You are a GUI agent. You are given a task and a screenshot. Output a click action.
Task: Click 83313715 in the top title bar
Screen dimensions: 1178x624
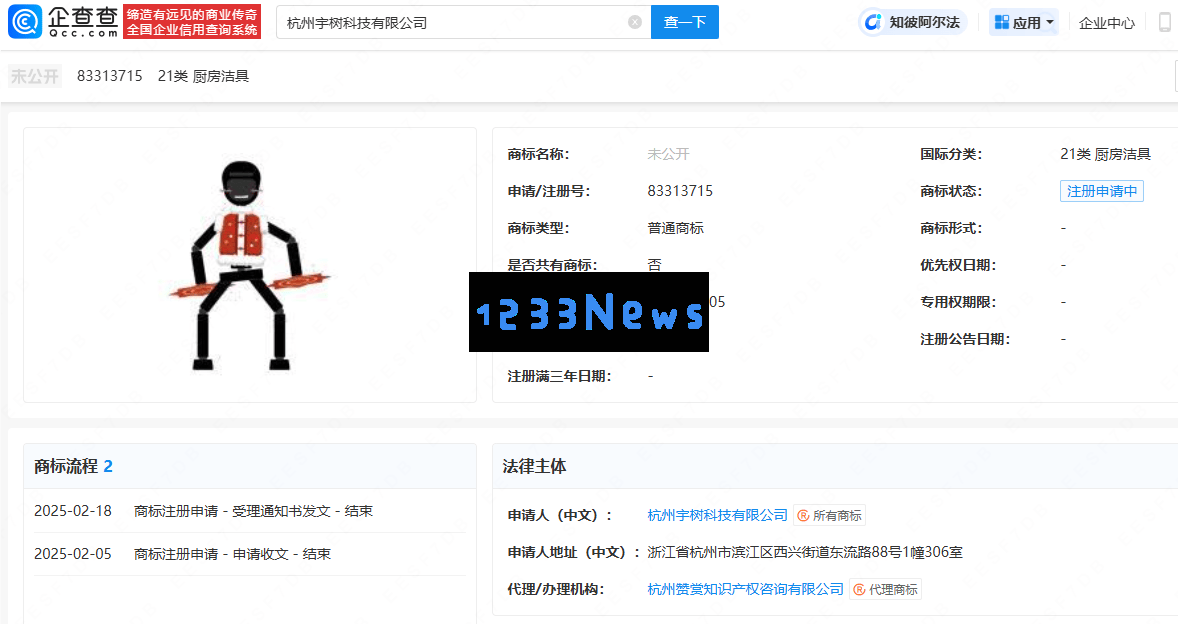110,76
